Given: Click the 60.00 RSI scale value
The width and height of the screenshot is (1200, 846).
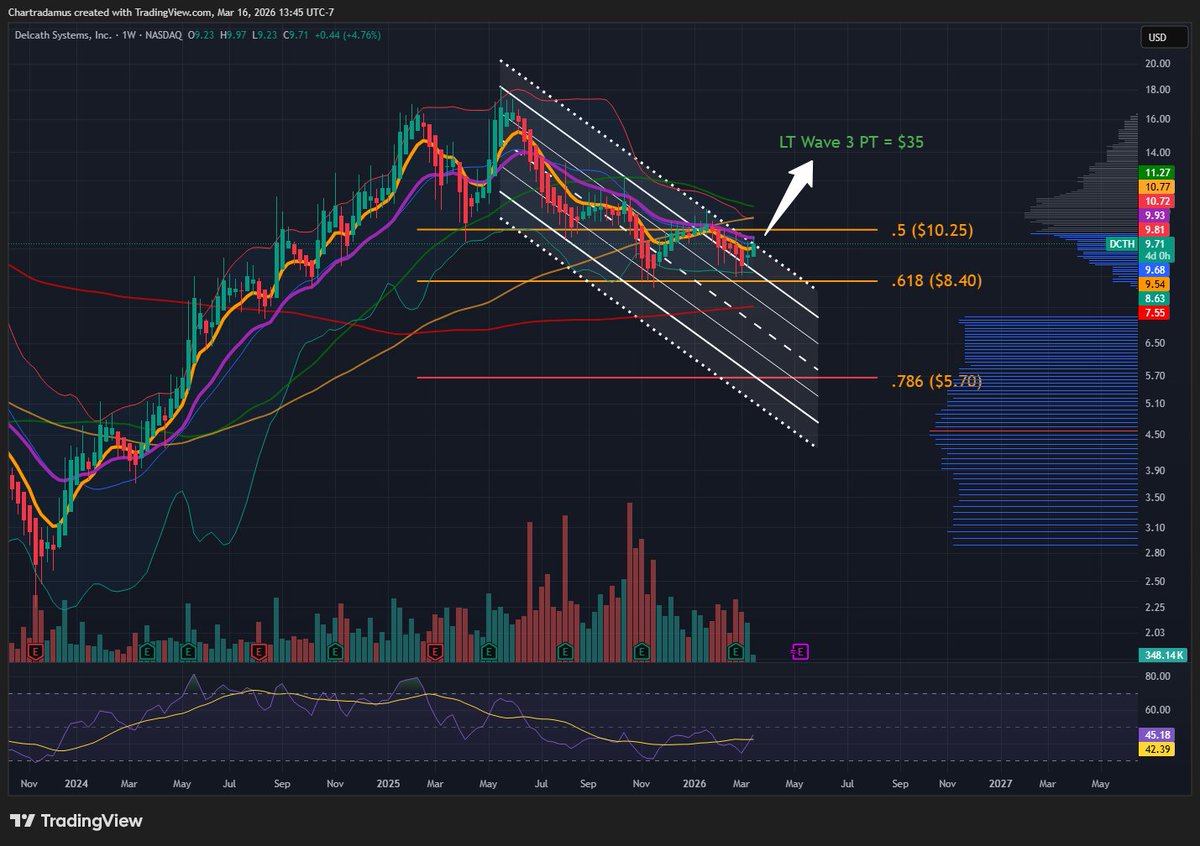Looking at the screenshot, I should (1158, 709).
